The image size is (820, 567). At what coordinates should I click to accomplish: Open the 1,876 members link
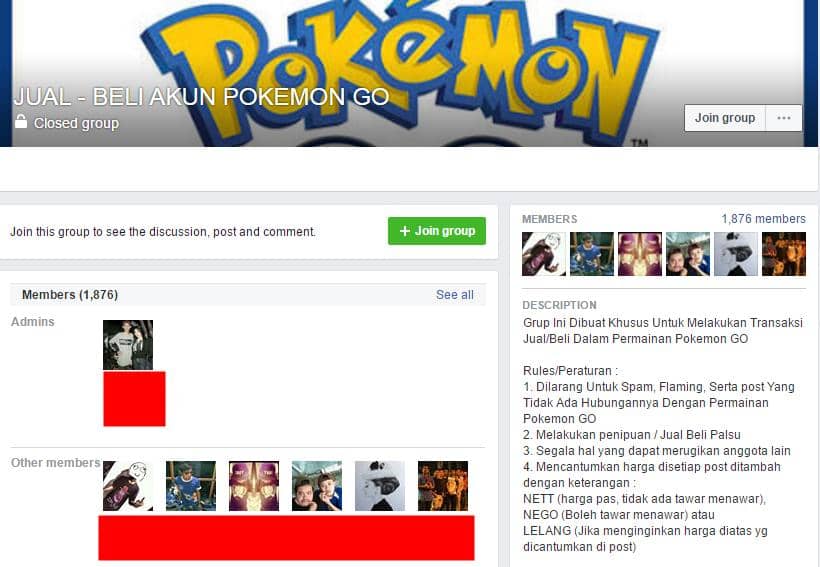pyautogui.click(x=764, y=219)
